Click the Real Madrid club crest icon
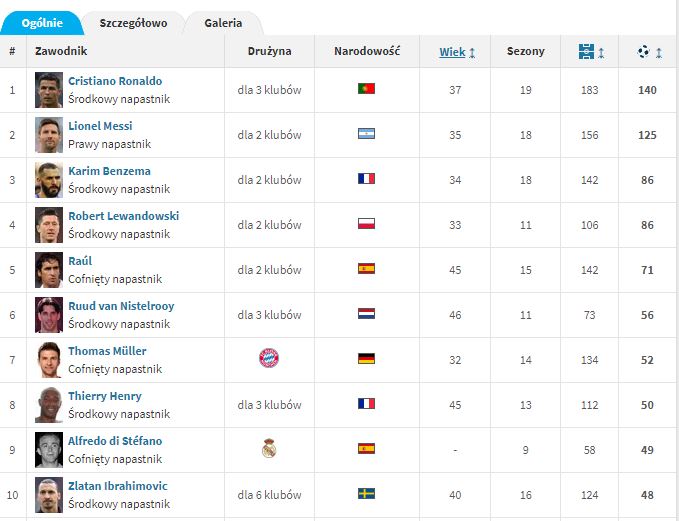 coord(269,448)
